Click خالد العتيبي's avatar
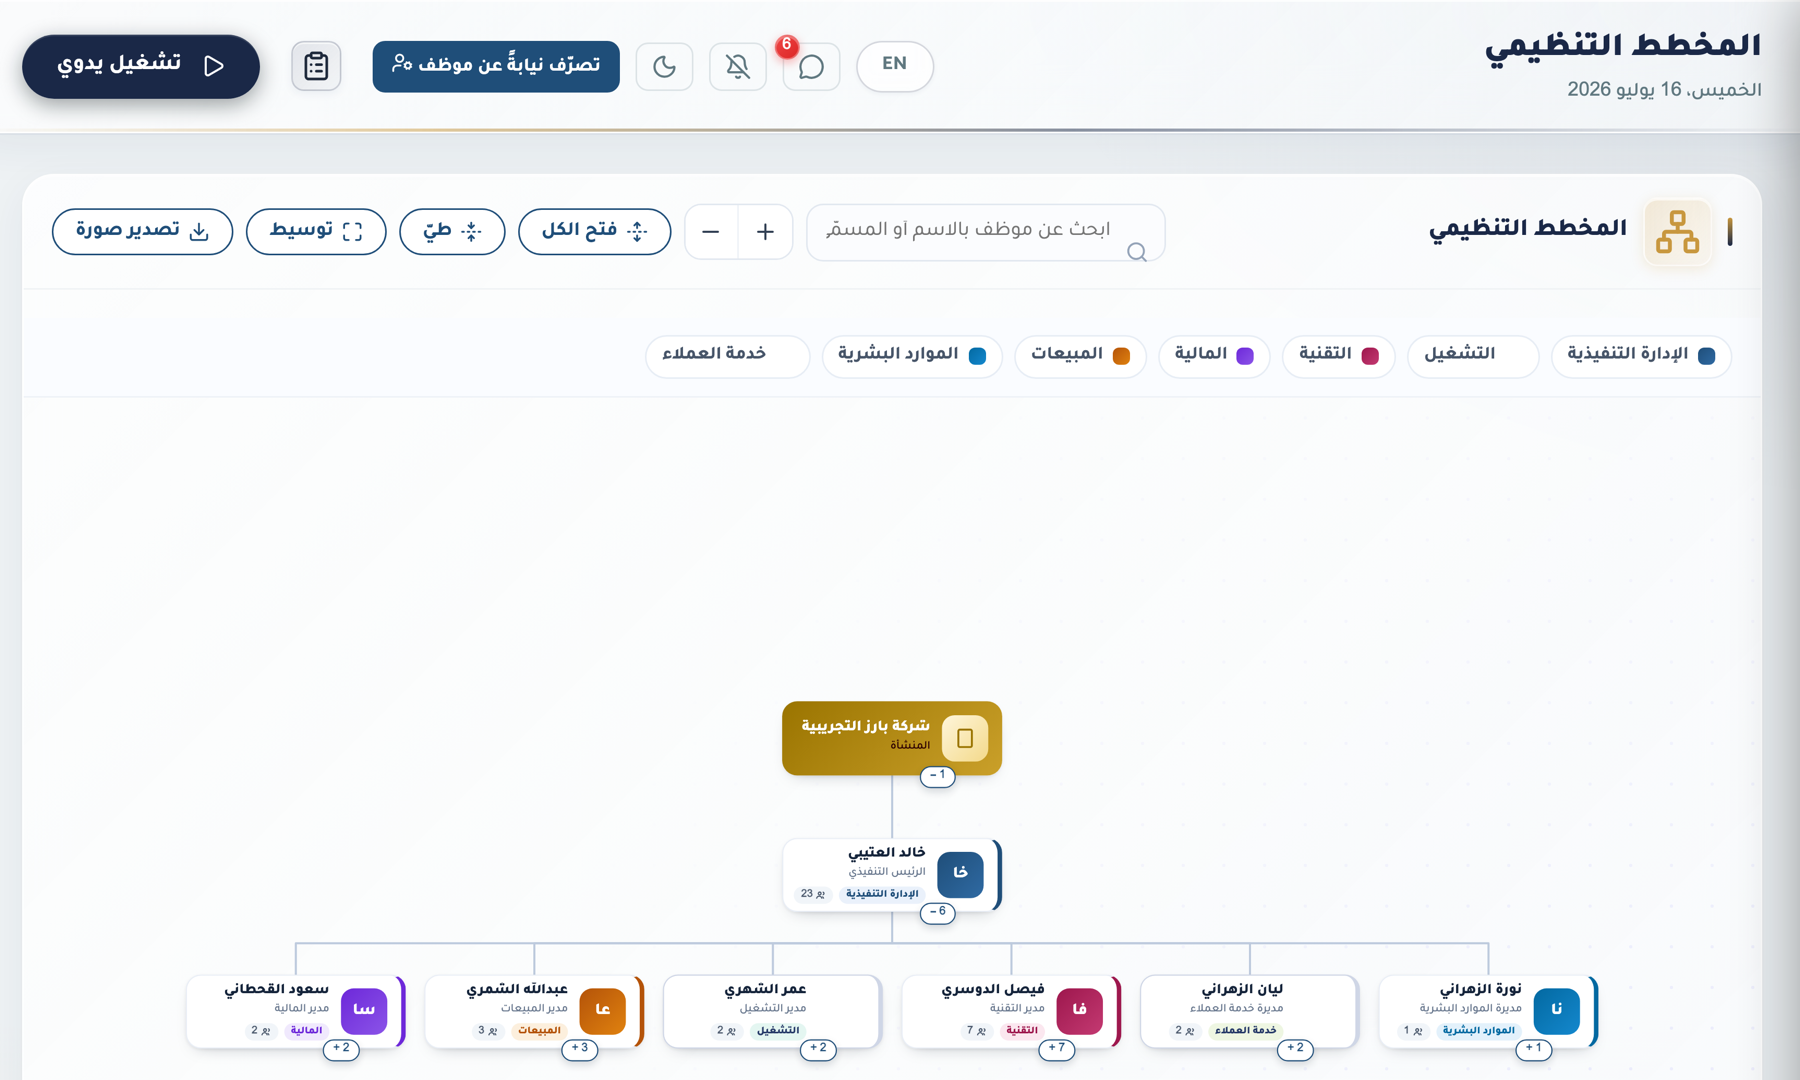This screenshot has width=1800, height=1080. coord(960,874)
